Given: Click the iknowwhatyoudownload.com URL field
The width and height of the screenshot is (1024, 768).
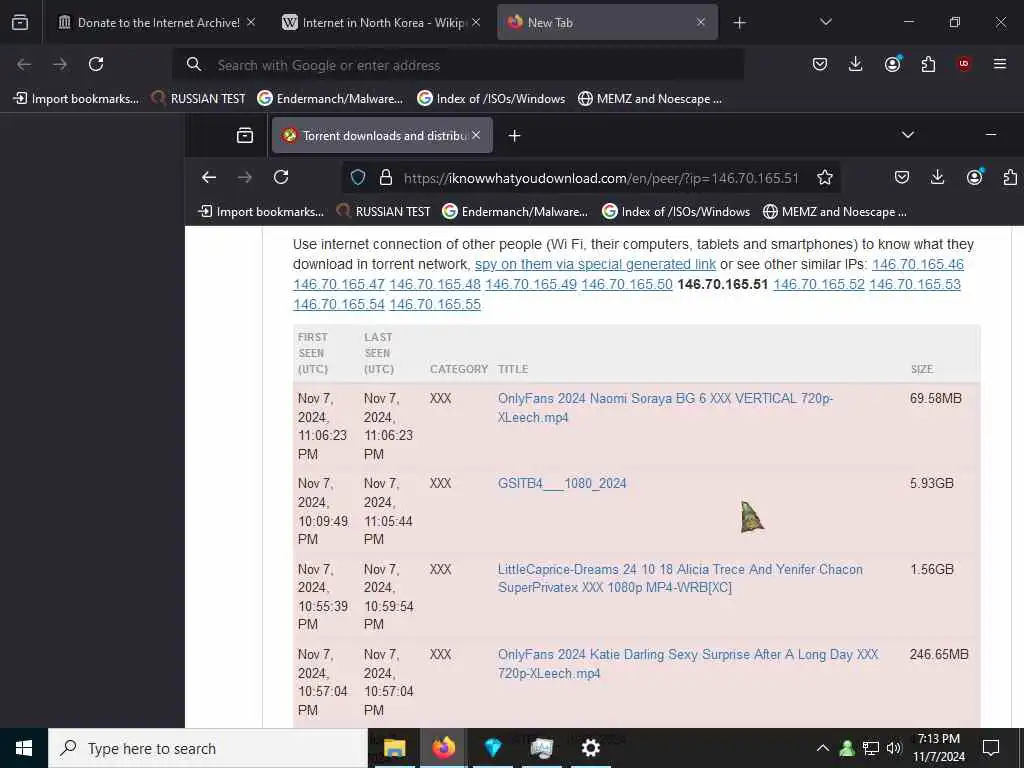Looking at the screenshot, I should [x=601, y=178].
